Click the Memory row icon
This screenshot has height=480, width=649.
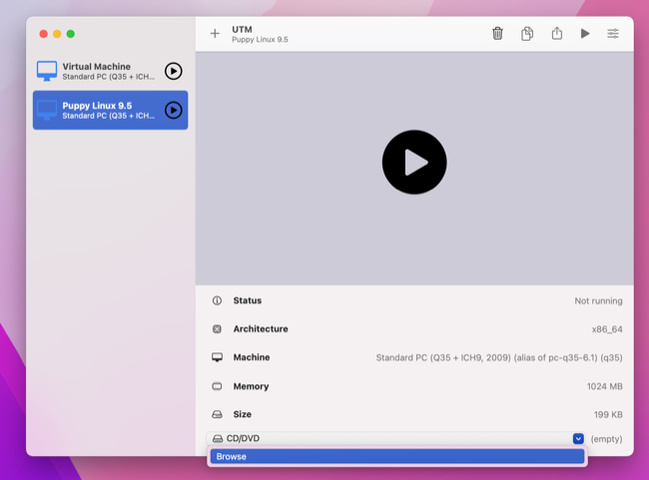[217, 386]
